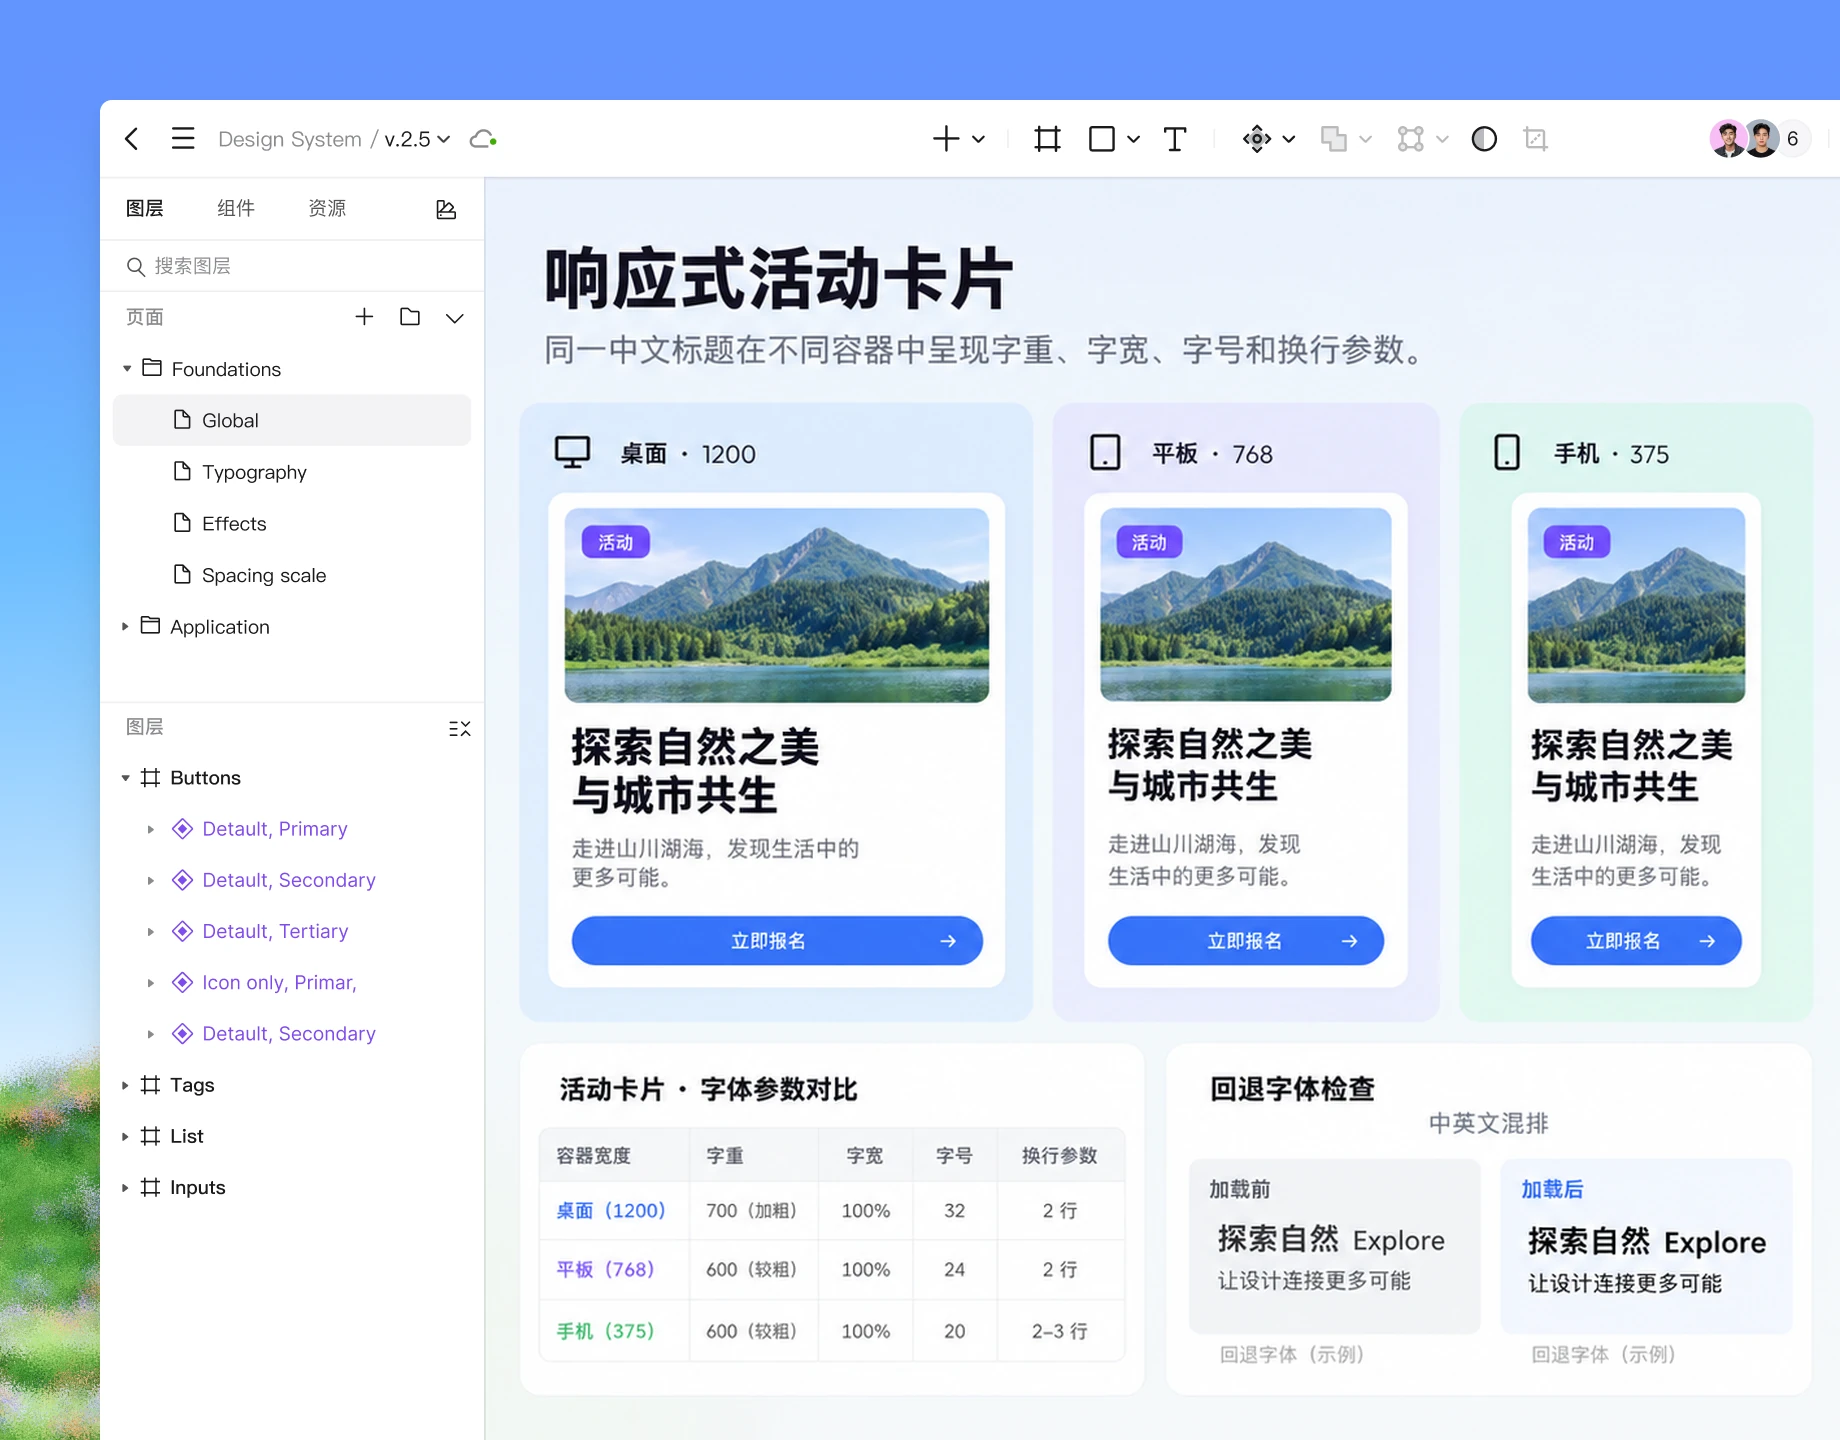This screenshot has width=1840, height=1440.
Task: Select the Global page
Action: (292, 420)
